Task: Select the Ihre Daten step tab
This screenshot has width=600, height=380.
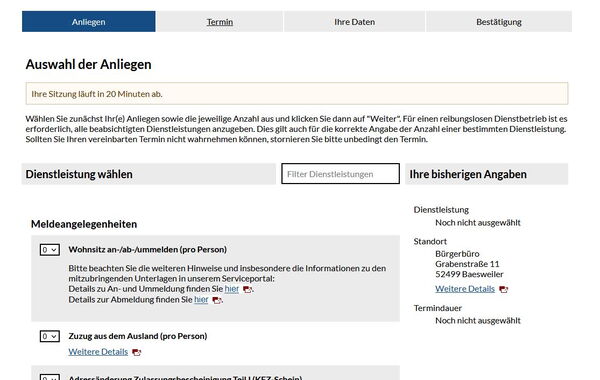Action: click(x=354, y=21)
